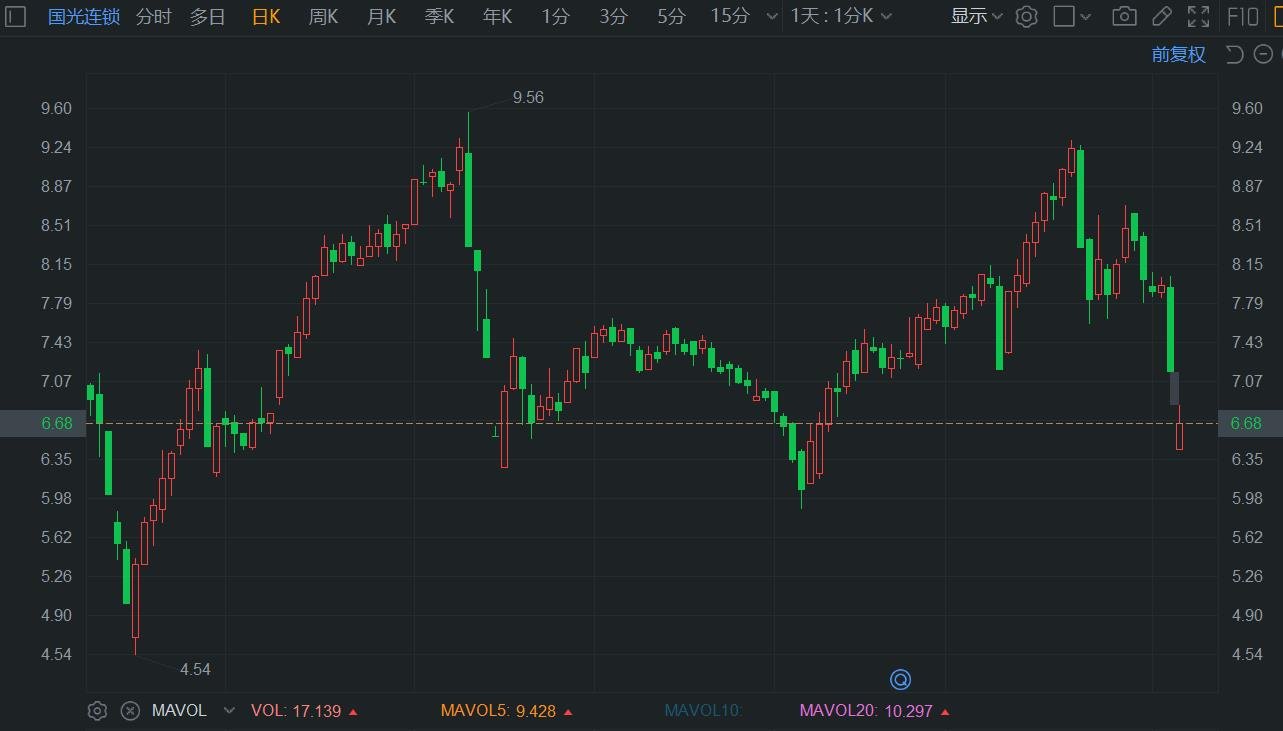The height and width of the screenshot is (731, 1283).
Task: Select the 日K daily candlestick tab
Action: 266,16
